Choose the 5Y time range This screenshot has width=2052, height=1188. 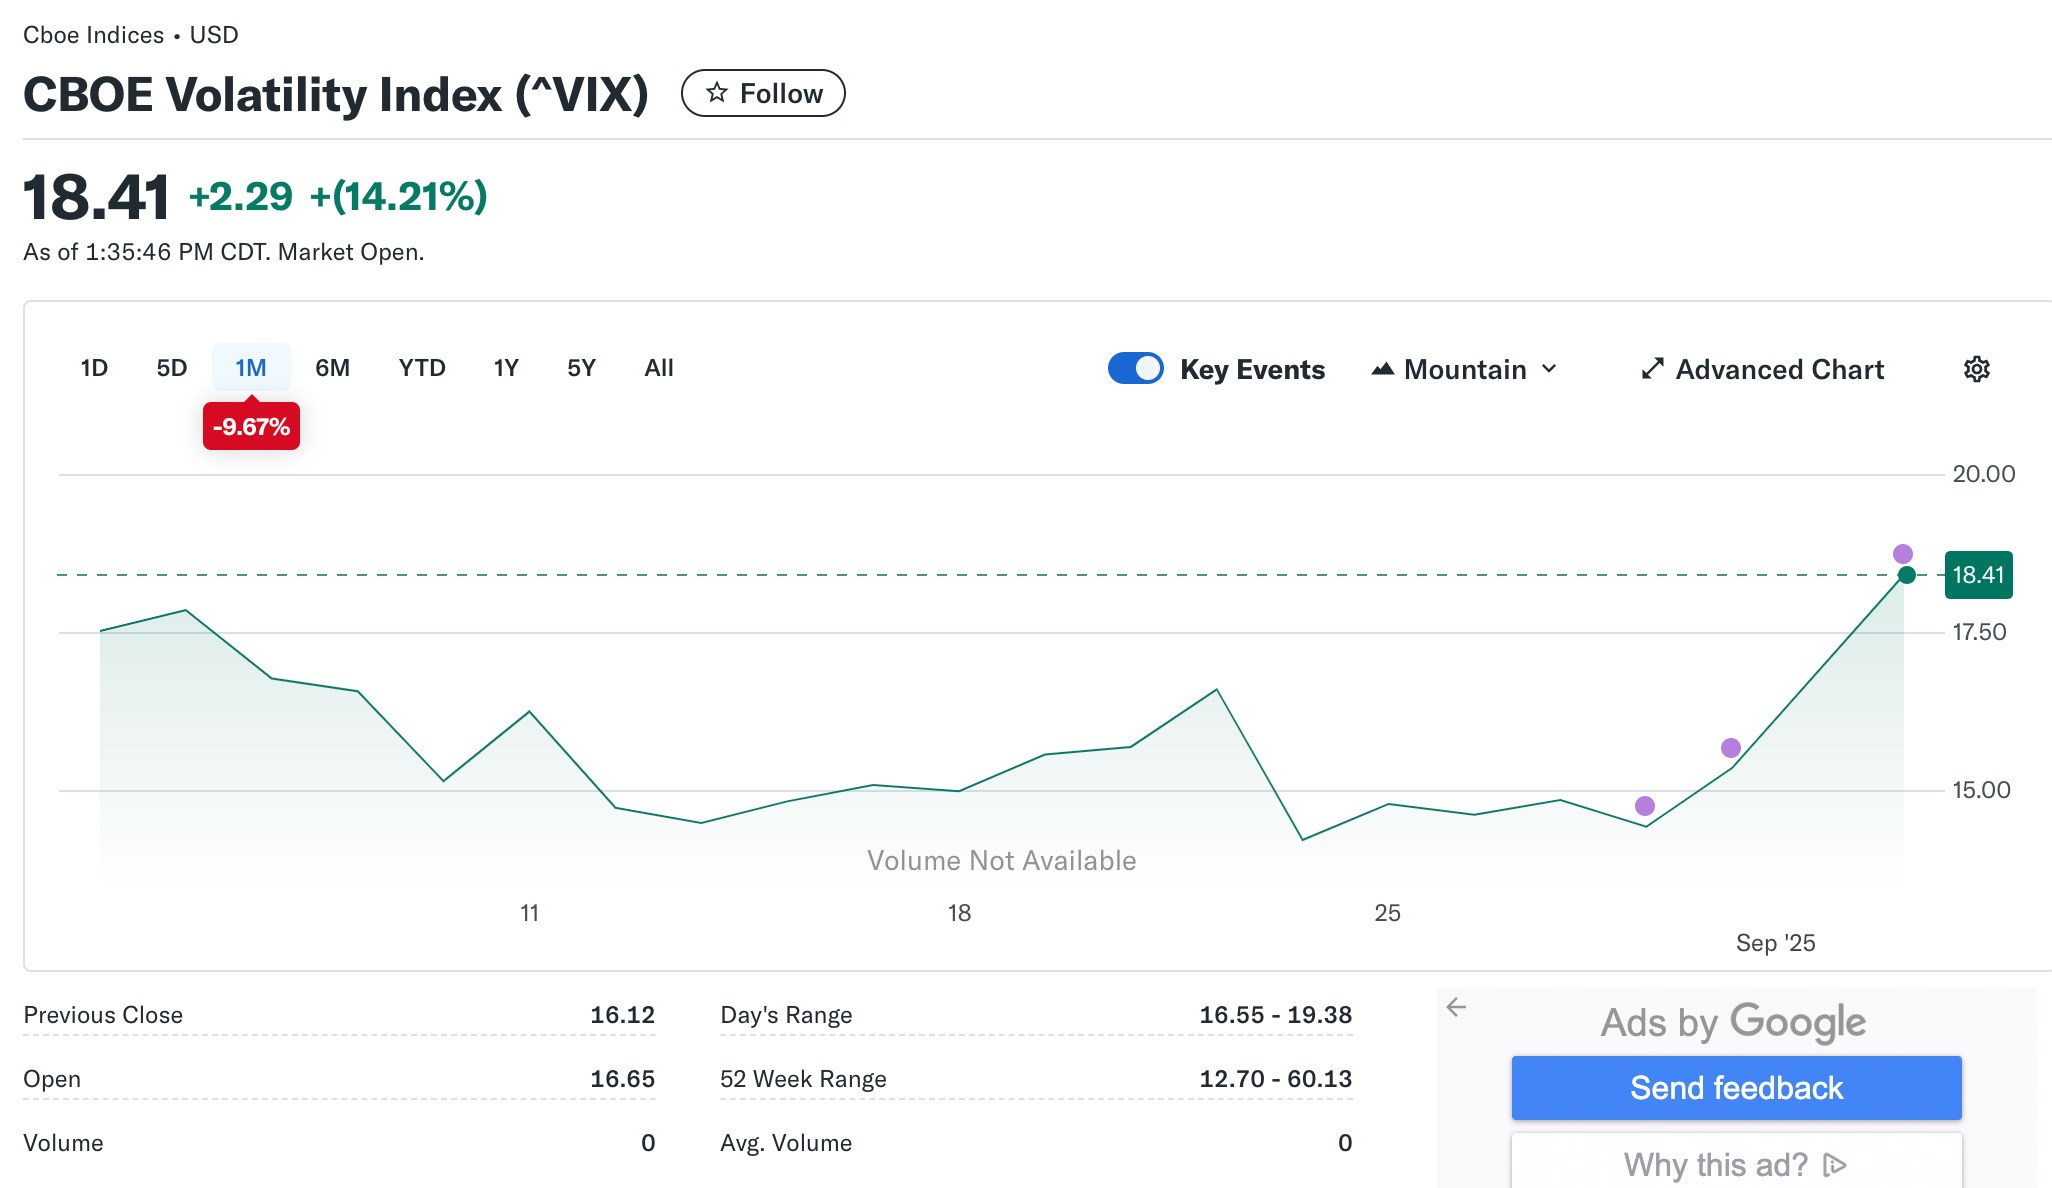coord(581,368)
